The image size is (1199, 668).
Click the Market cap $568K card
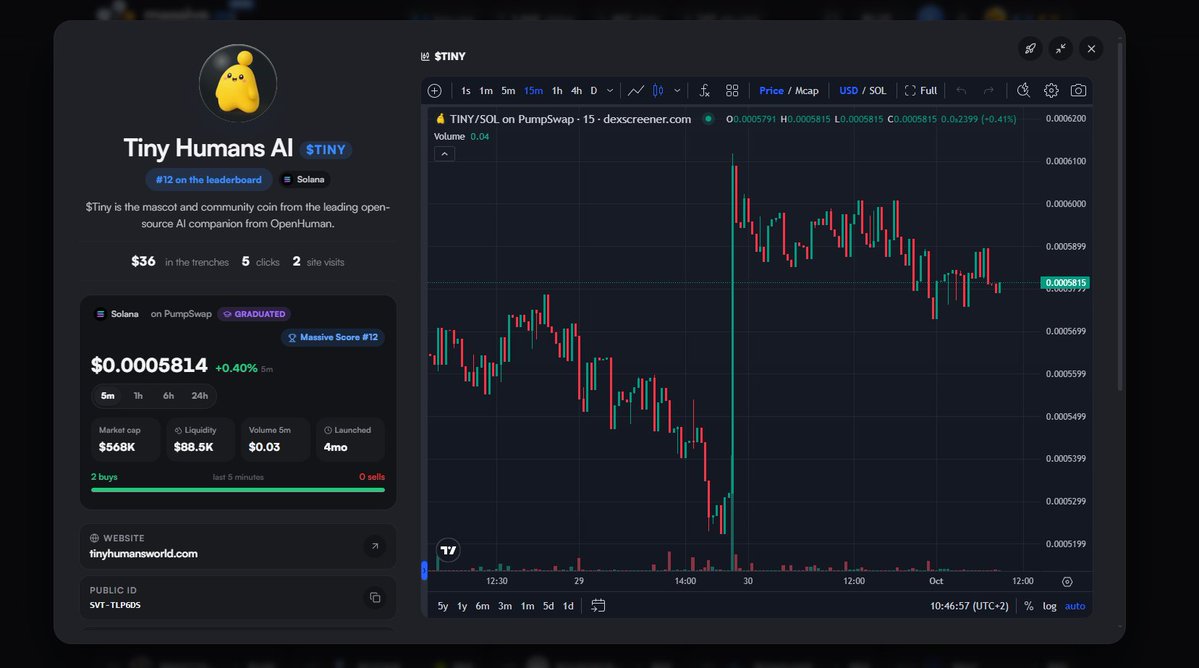pos(125,439)
